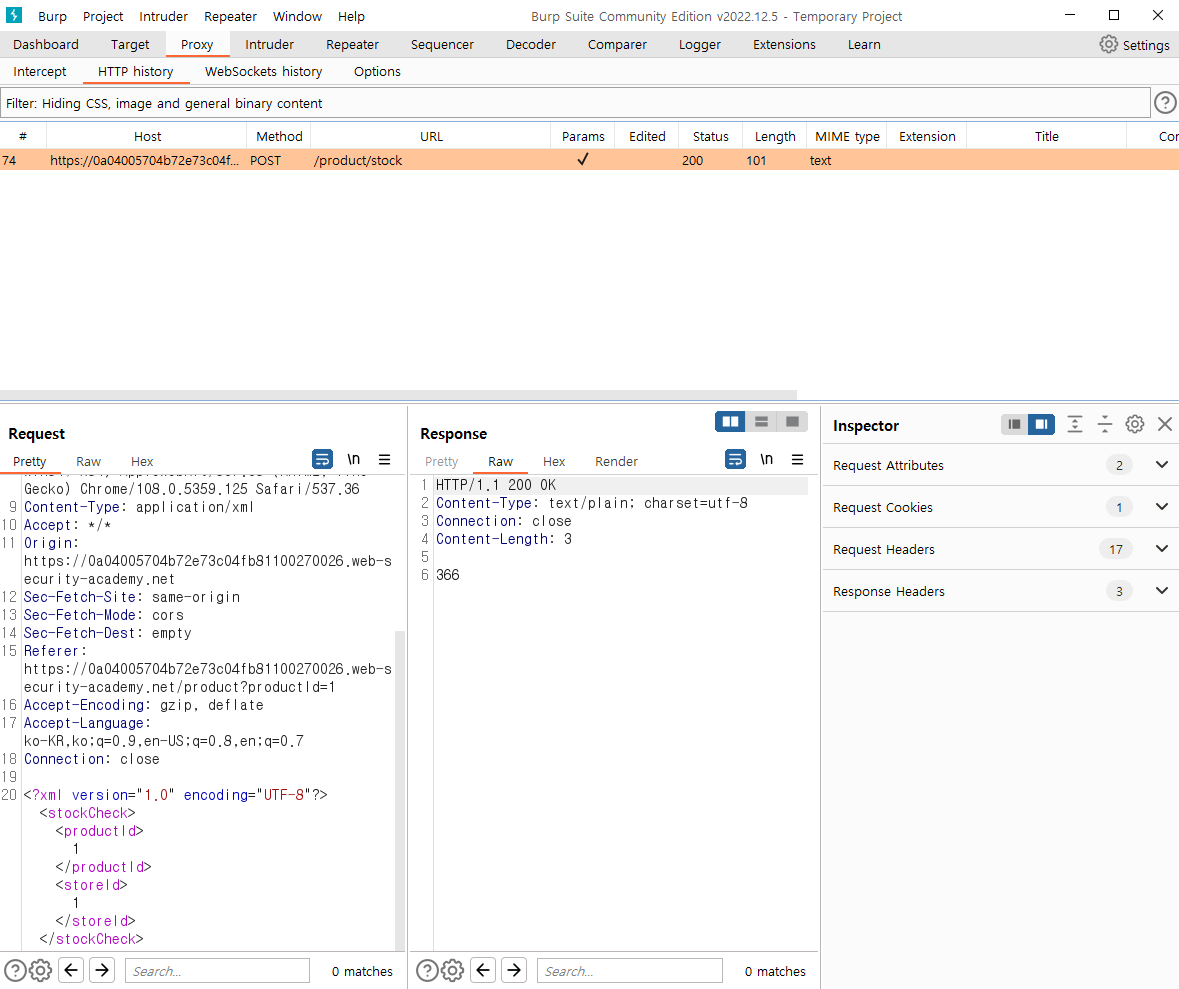1179x989 pixels.
Task: Switch to the Logger tab
Action: [700, 44]
